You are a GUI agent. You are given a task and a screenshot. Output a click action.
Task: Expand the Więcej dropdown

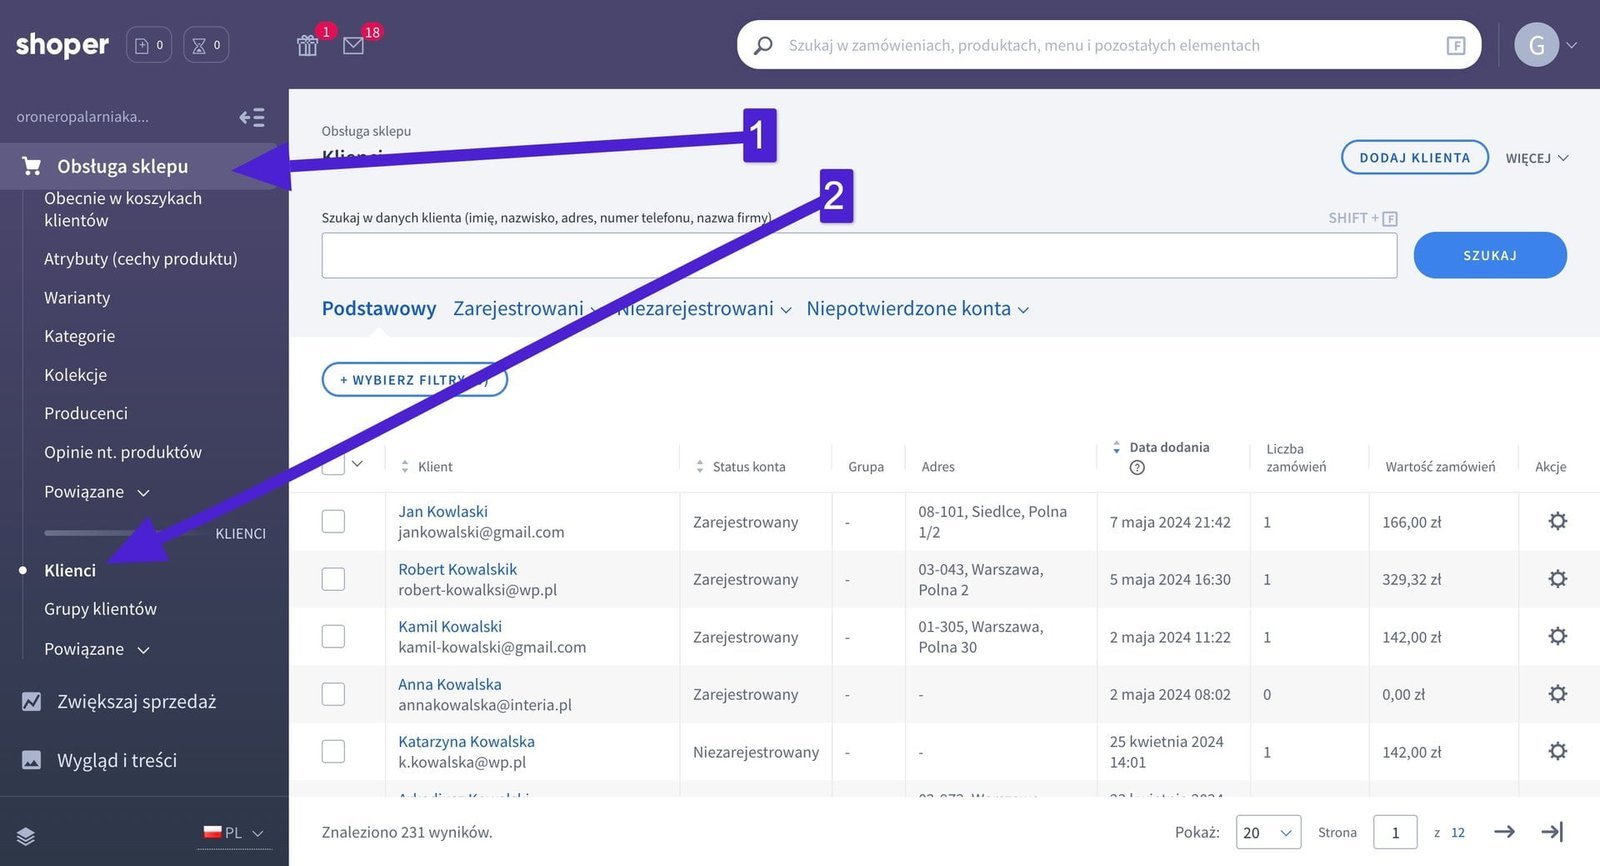point(1536,158)
